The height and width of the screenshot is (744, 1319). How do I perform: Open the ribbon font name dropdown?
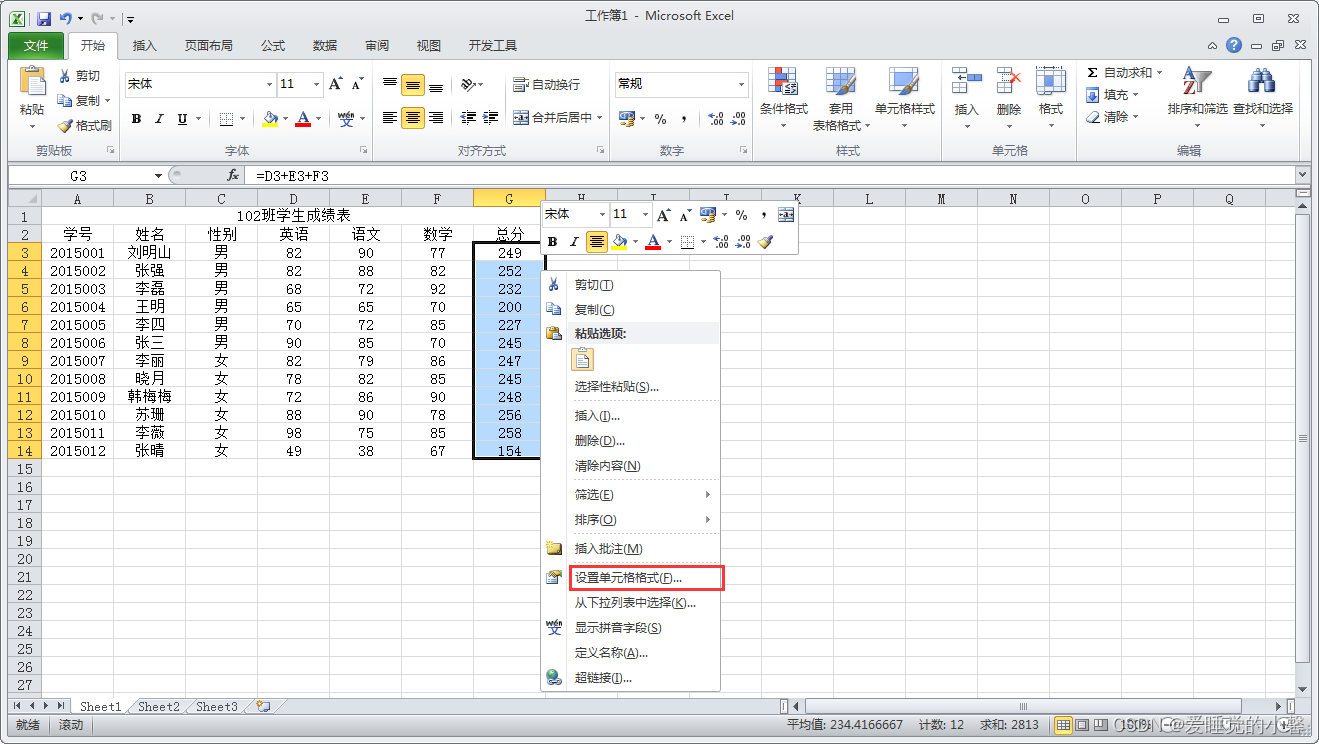click(268, 84)
